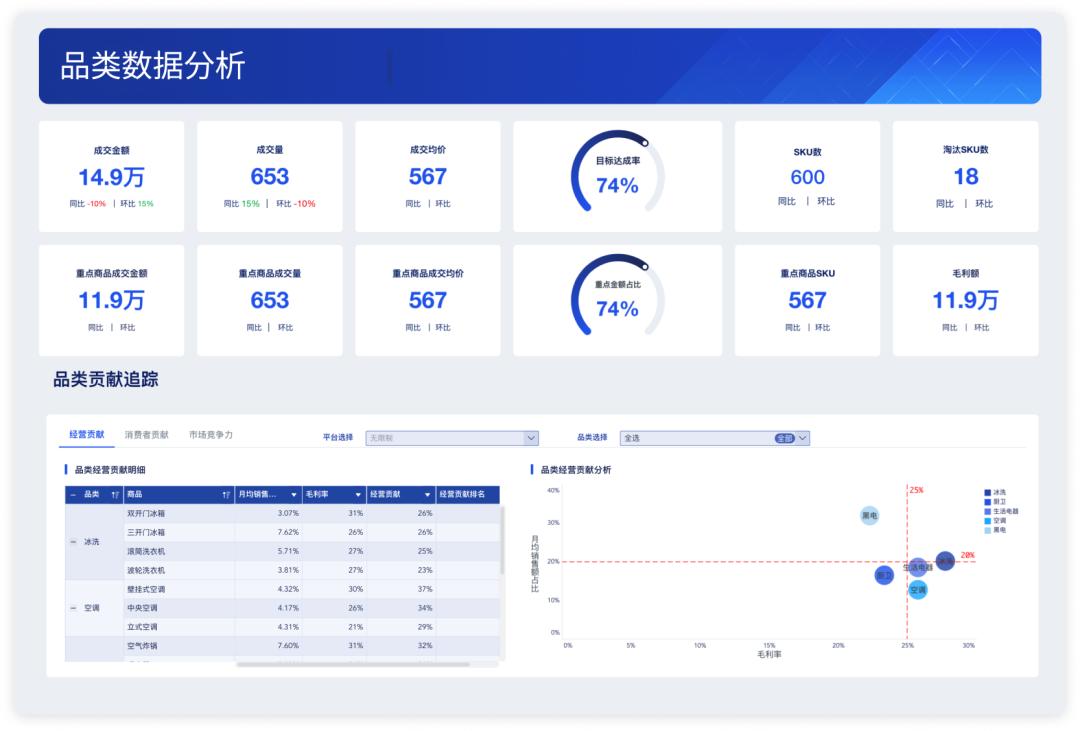Click the 成交量 653 value

(x=270, y=176)
